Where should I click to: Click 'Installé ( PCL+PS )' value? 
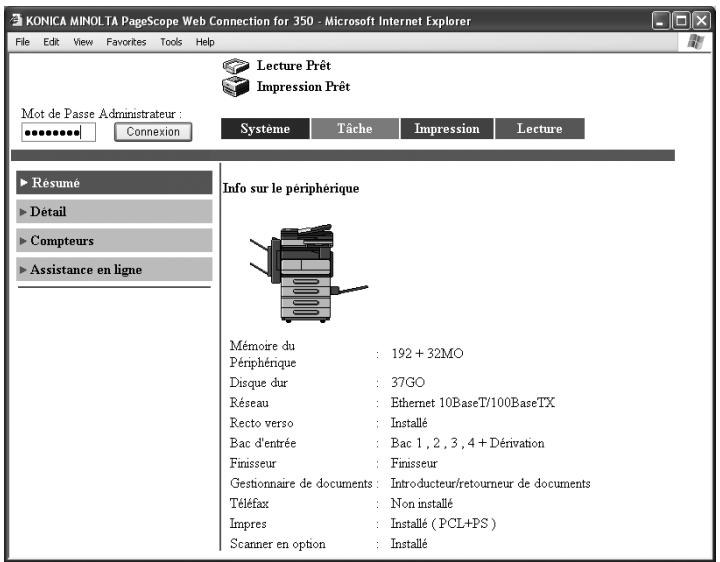coord(443,524)
